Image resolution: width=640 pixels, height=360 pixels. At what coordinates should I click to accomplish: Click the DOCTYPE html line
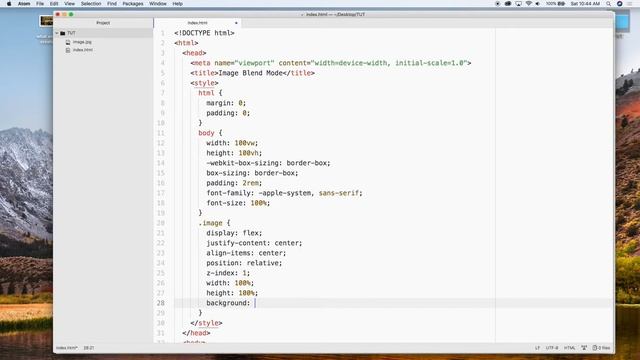tap(204, 33)
